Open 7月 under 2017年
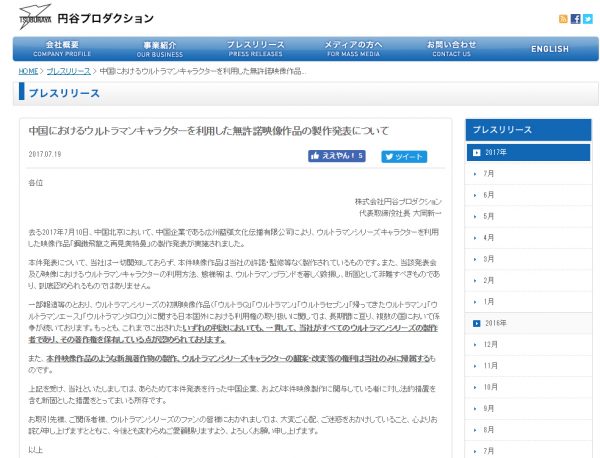600x458 pixels. 528,174
